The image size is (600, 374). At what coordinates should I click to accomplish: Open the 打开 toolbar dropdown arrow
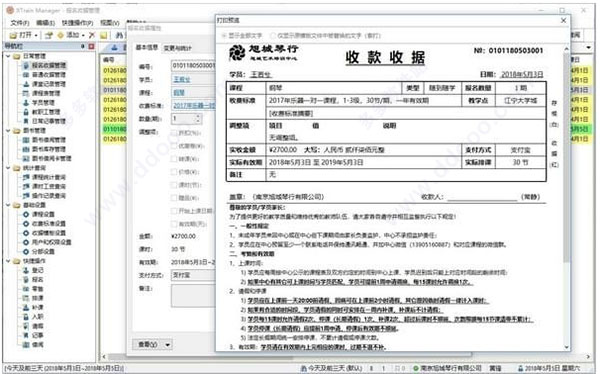click(x=36, y=35)
